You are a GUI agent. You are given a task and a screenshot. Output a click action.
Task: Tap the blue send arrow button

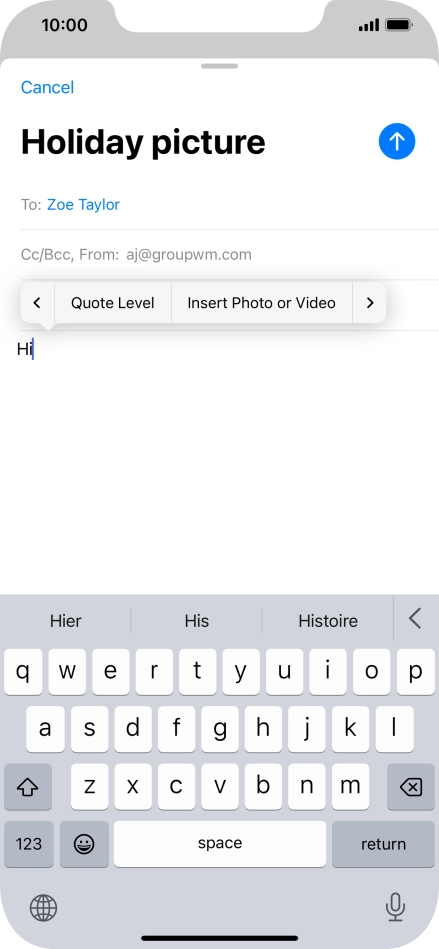tap(397, 142)
